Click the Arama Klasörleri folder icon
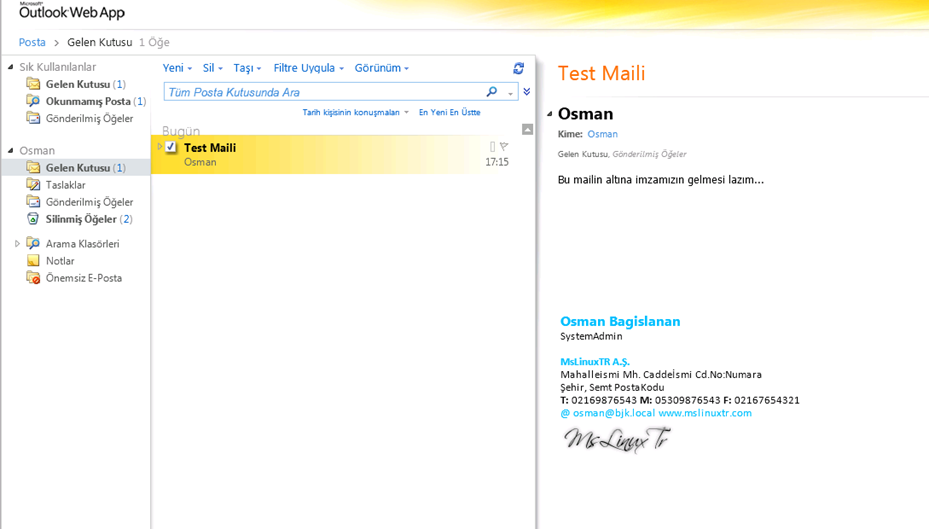The height and width of the screenshot is (529, 929). pyautogui.click(x=33, y=243)
